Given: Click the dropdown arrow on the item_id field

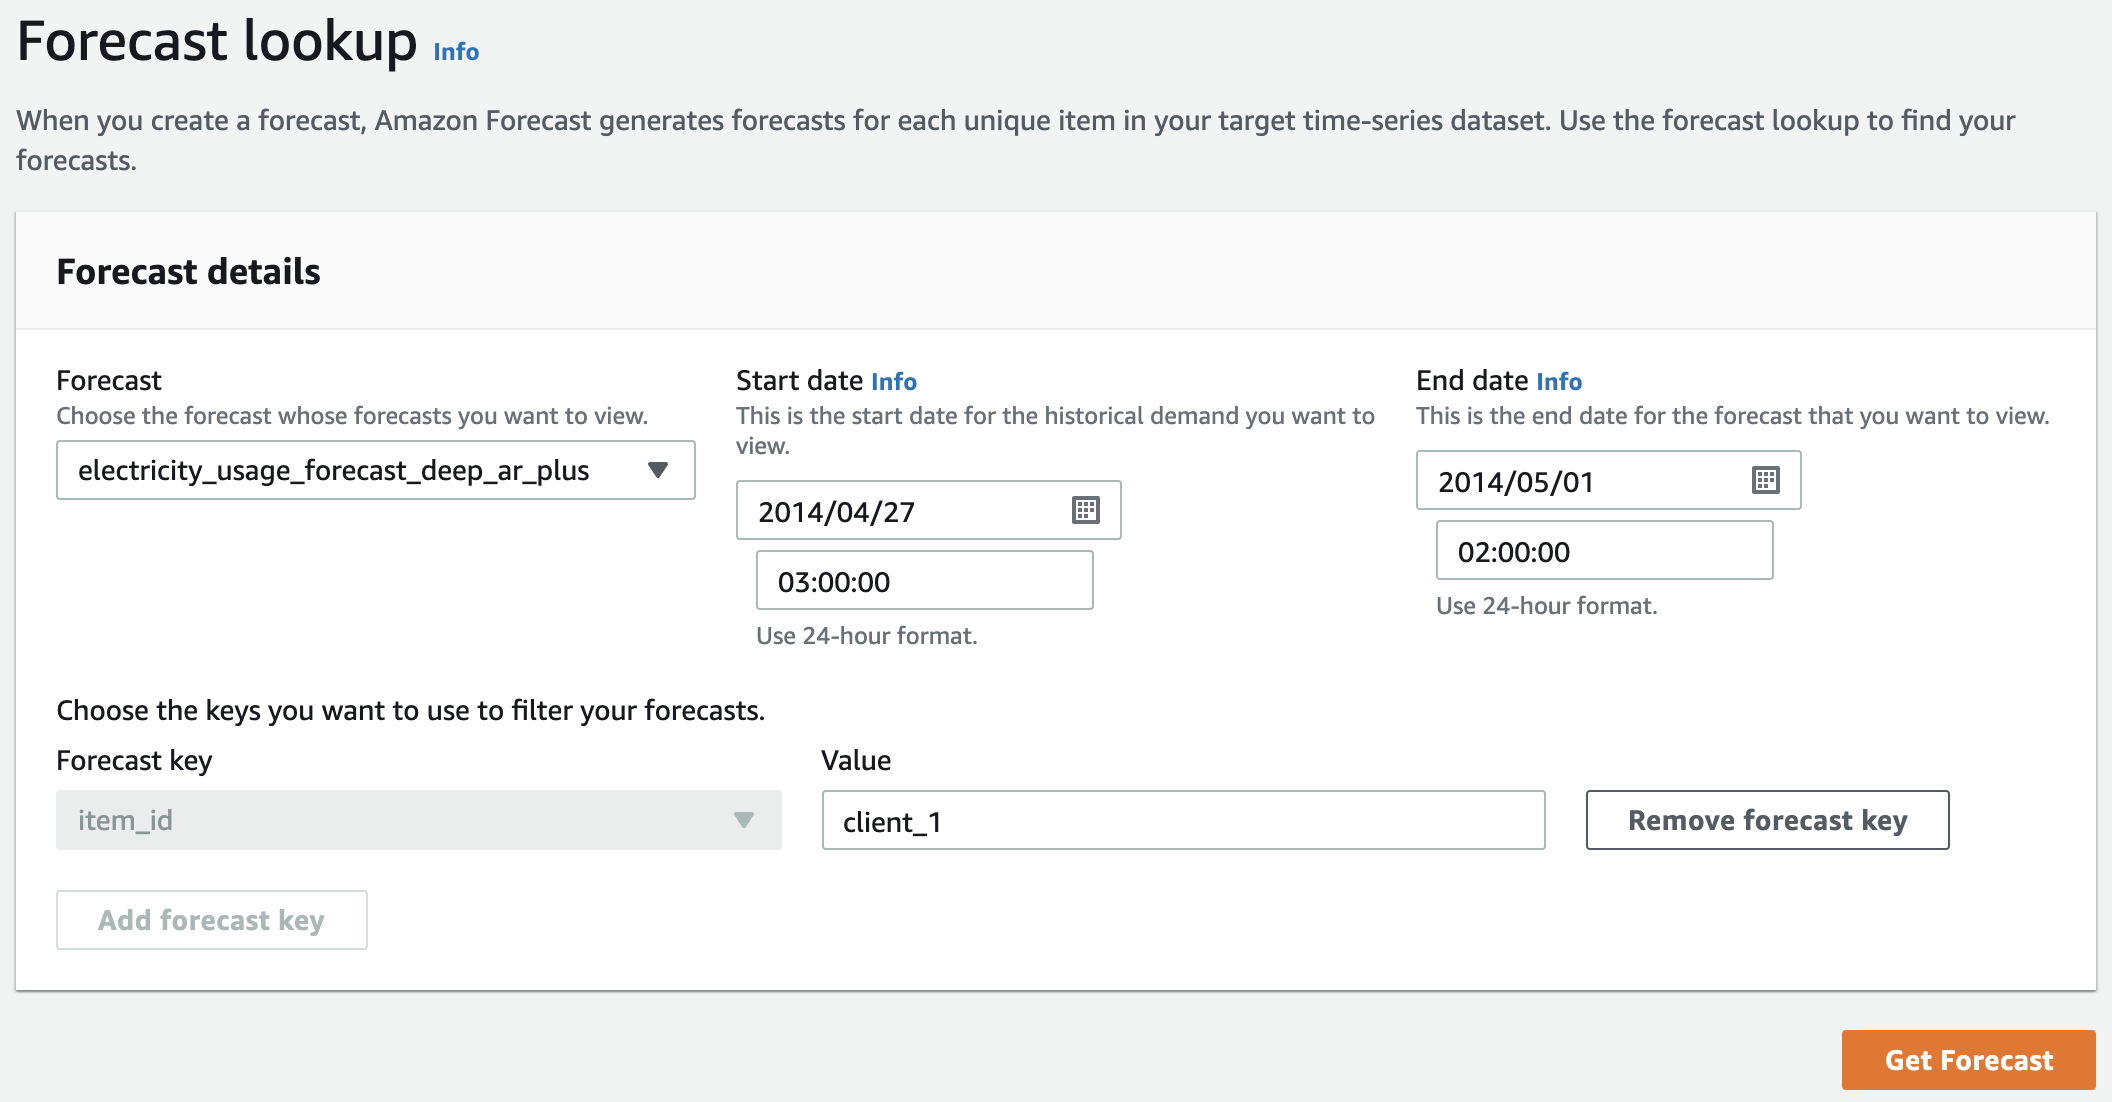Looking at the screenshot, I should [744, 820].
